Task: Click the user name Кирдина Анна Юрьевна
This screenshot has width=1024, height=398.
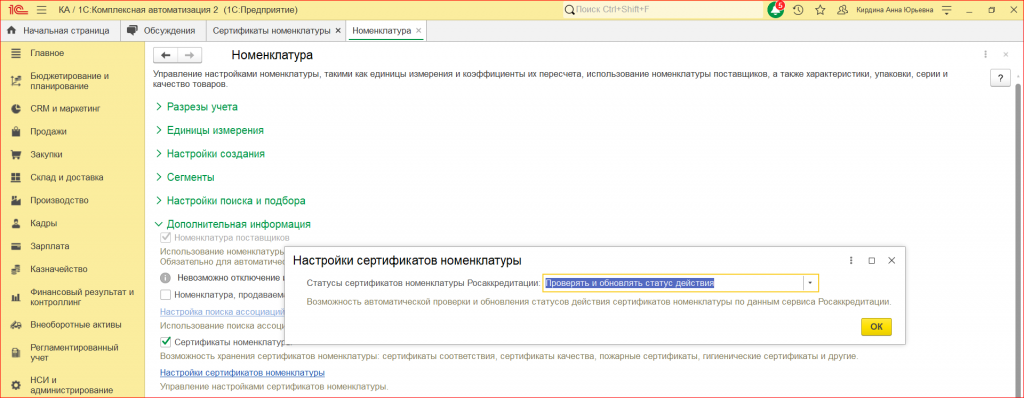Action: (x=895, y=10)
